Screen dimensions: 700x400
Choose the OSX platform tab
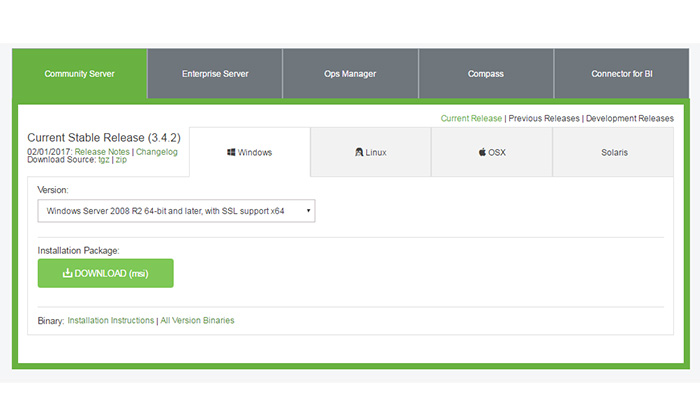(x=492, y=152)
